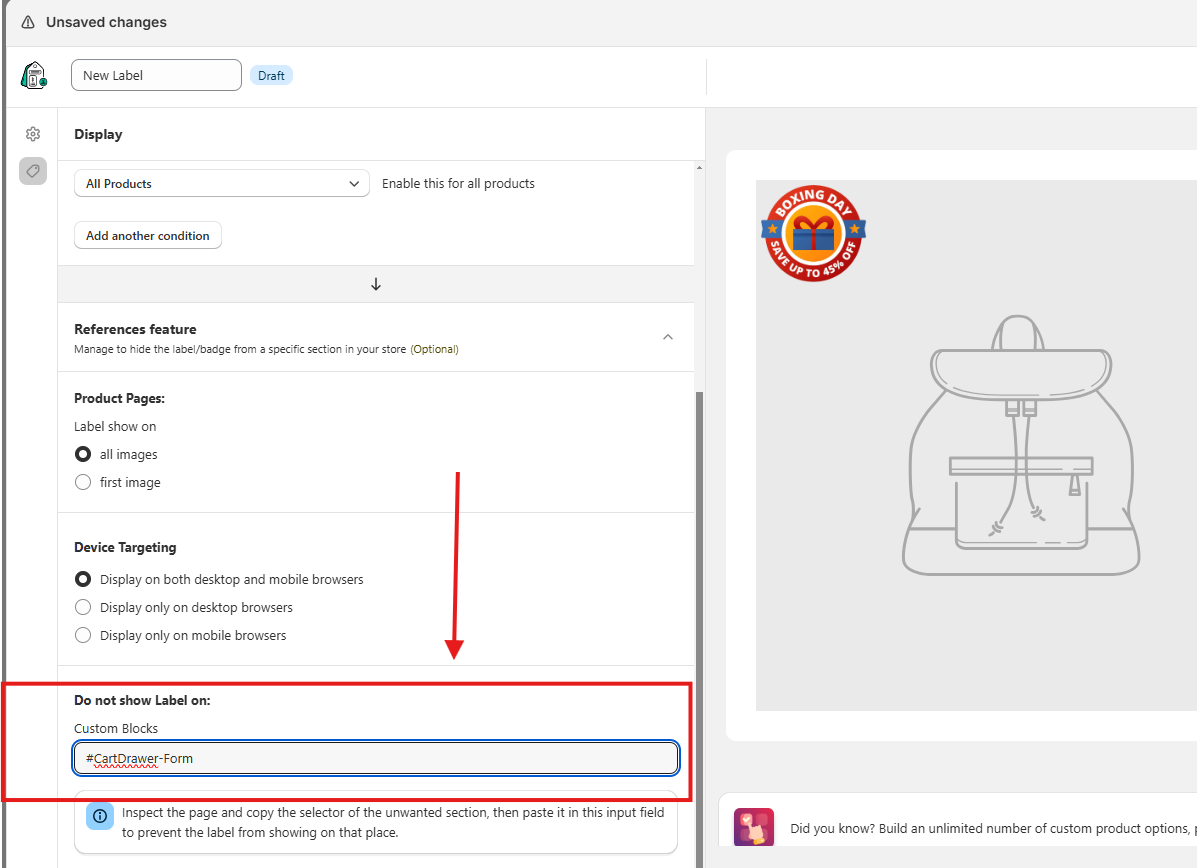The height and width of the screenshot is (868, 1197).
Task: Choose display only on mobile browsers
Action: point(84,635)
